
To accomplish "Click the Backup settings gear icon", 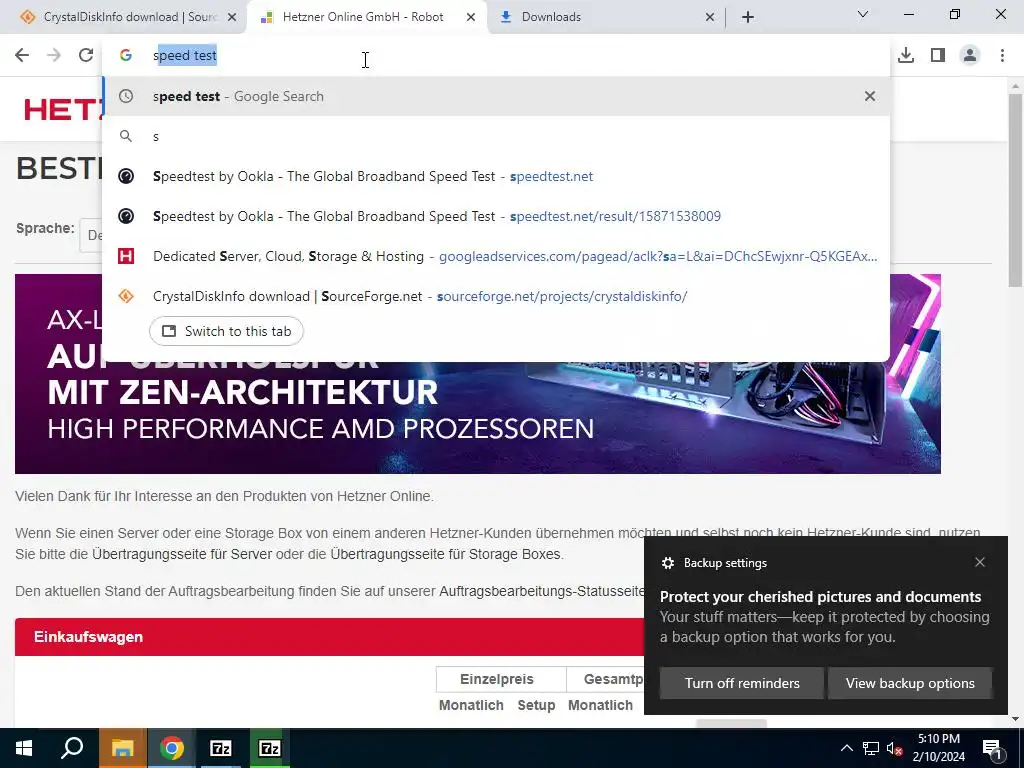I will (667, 563).
